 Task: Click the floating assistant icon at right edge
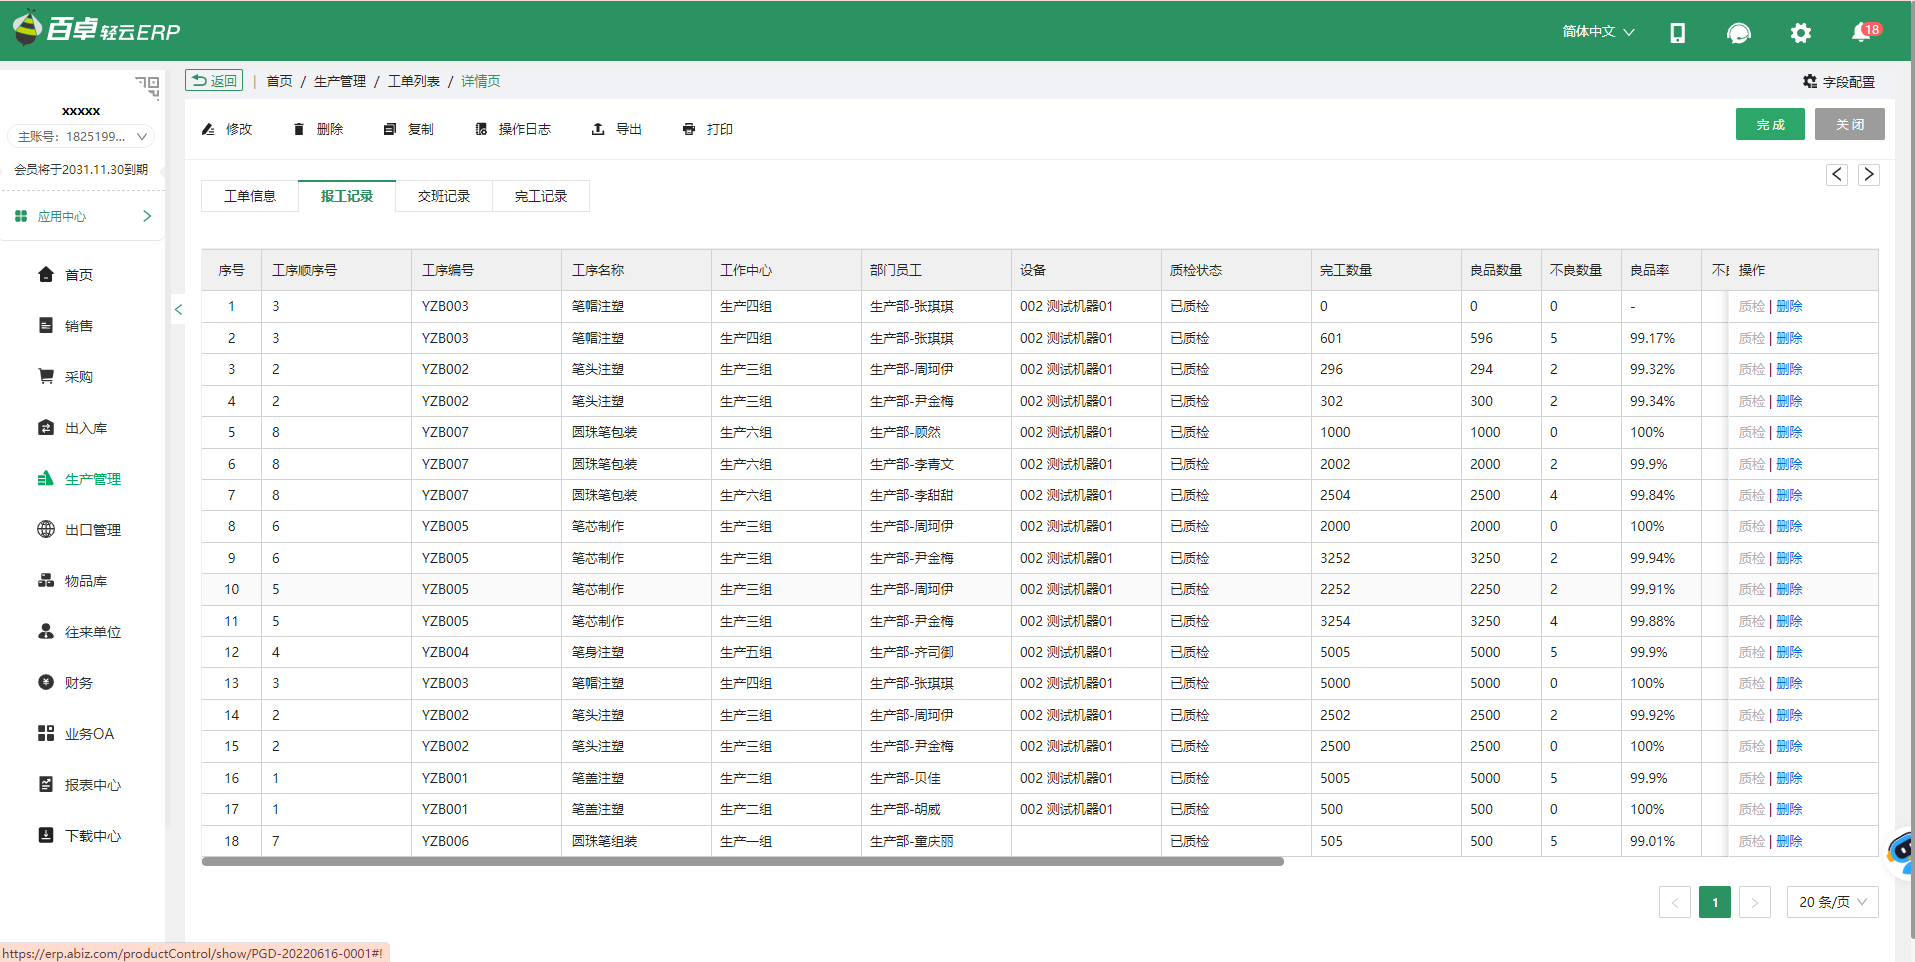(1899, 851)
